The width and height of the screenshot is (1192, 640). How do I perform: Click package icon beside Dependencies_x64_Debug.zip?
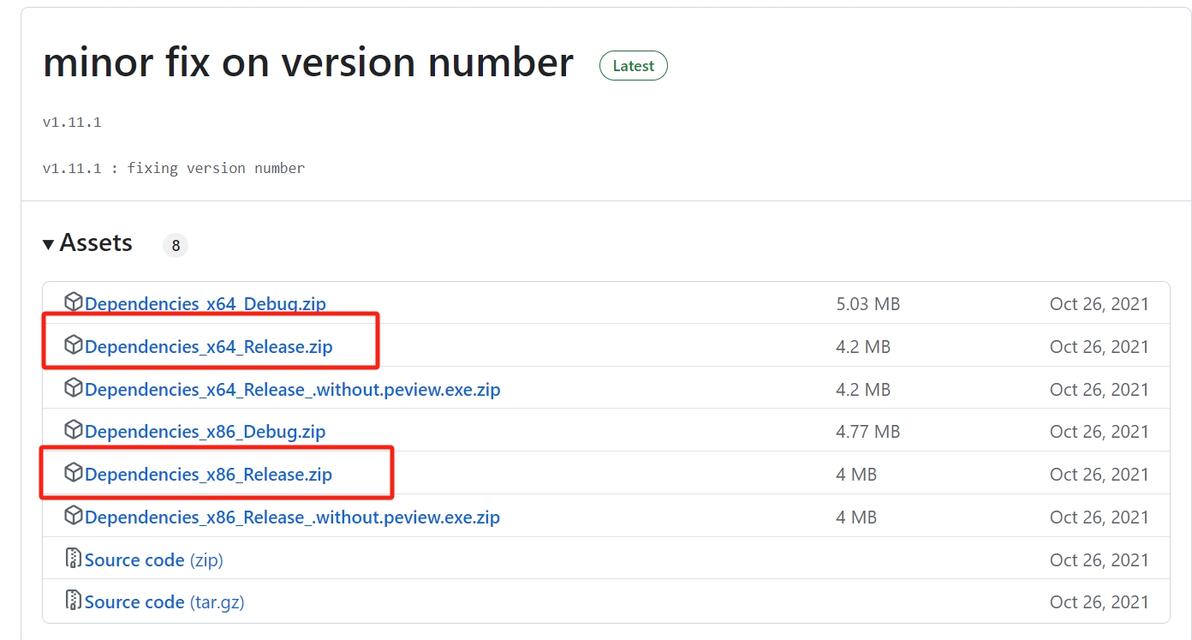[x=73, y=302]
